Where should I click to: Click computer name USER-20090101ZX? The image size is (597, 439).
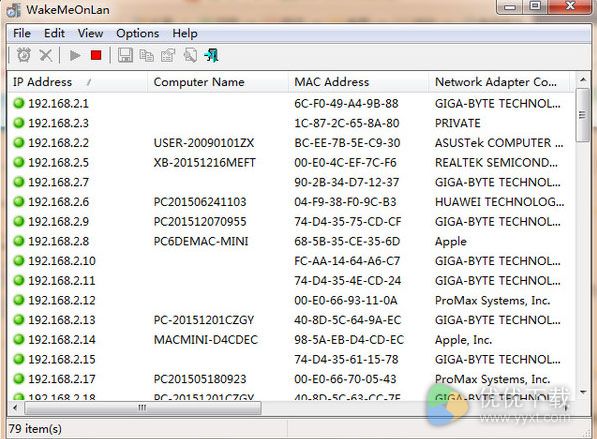click(x=204, y=143)
